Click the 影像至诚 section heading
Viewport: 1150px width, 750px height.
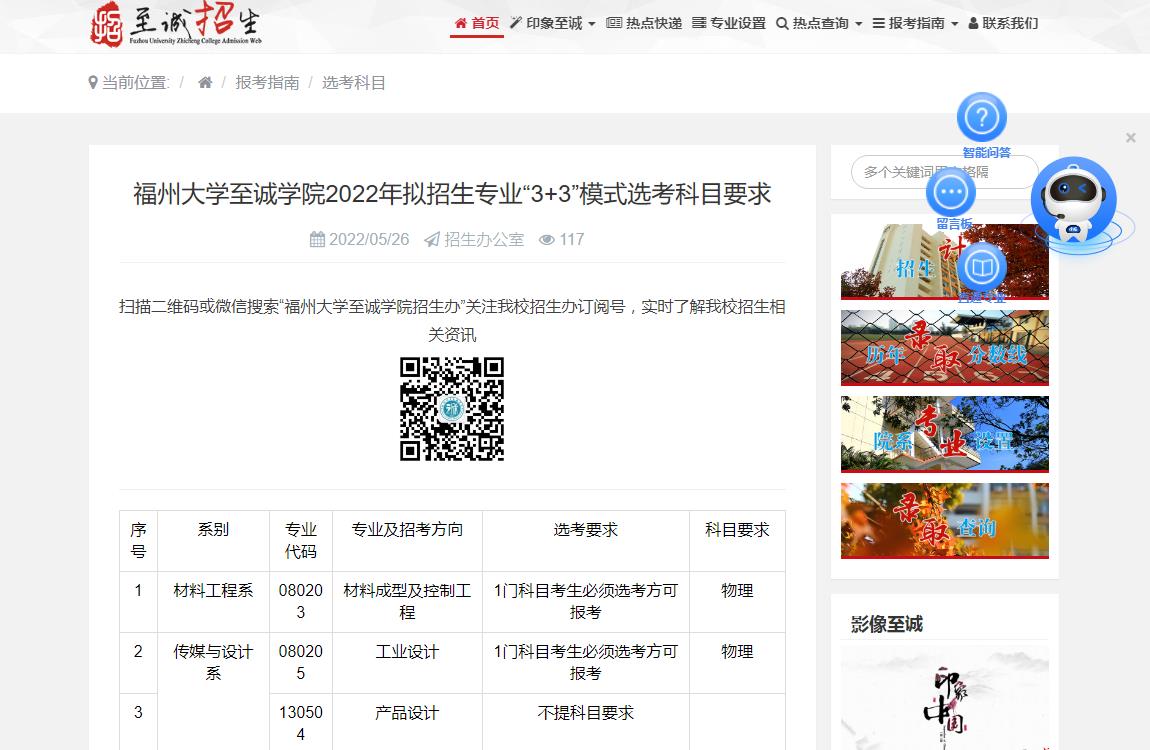[x=887, y=624]
